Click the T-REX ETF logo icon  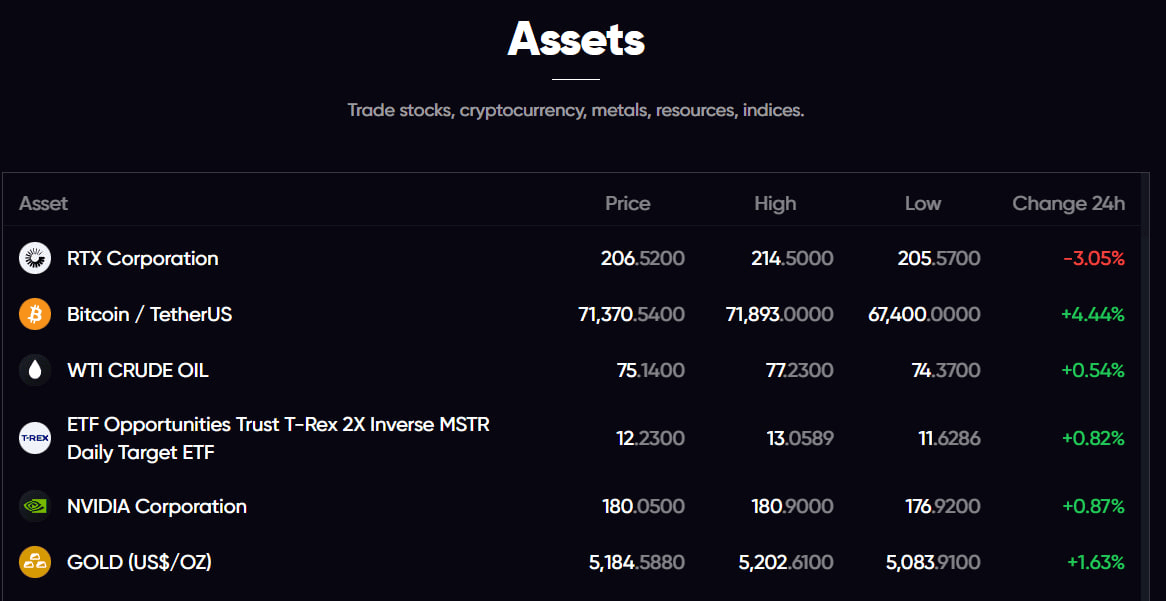[x=35, y=438]
